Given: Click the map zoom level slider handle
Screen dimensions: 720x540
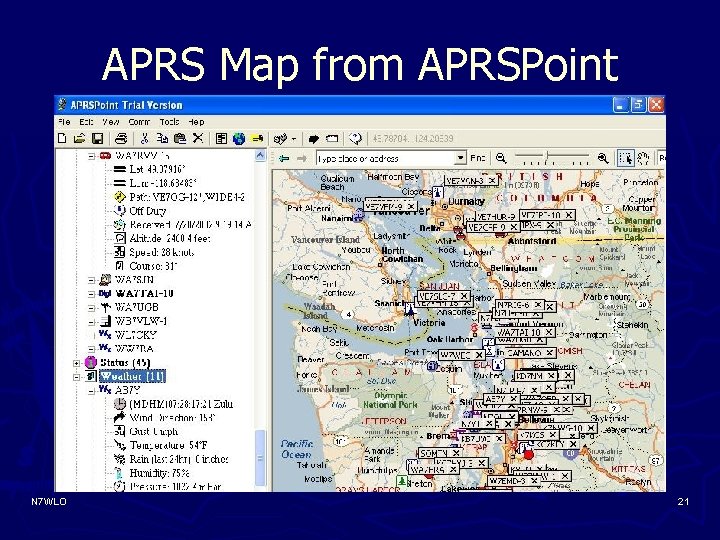Looking at the screenshot, I should pos(547,157).
